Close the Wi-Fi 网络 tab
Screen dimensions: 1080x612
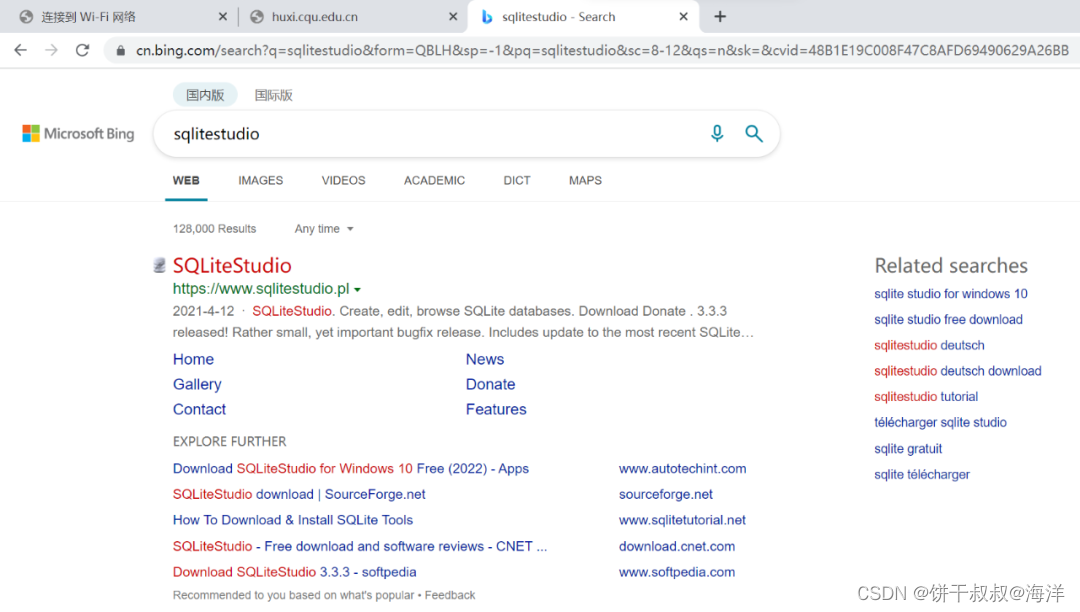tap(222, 17)
